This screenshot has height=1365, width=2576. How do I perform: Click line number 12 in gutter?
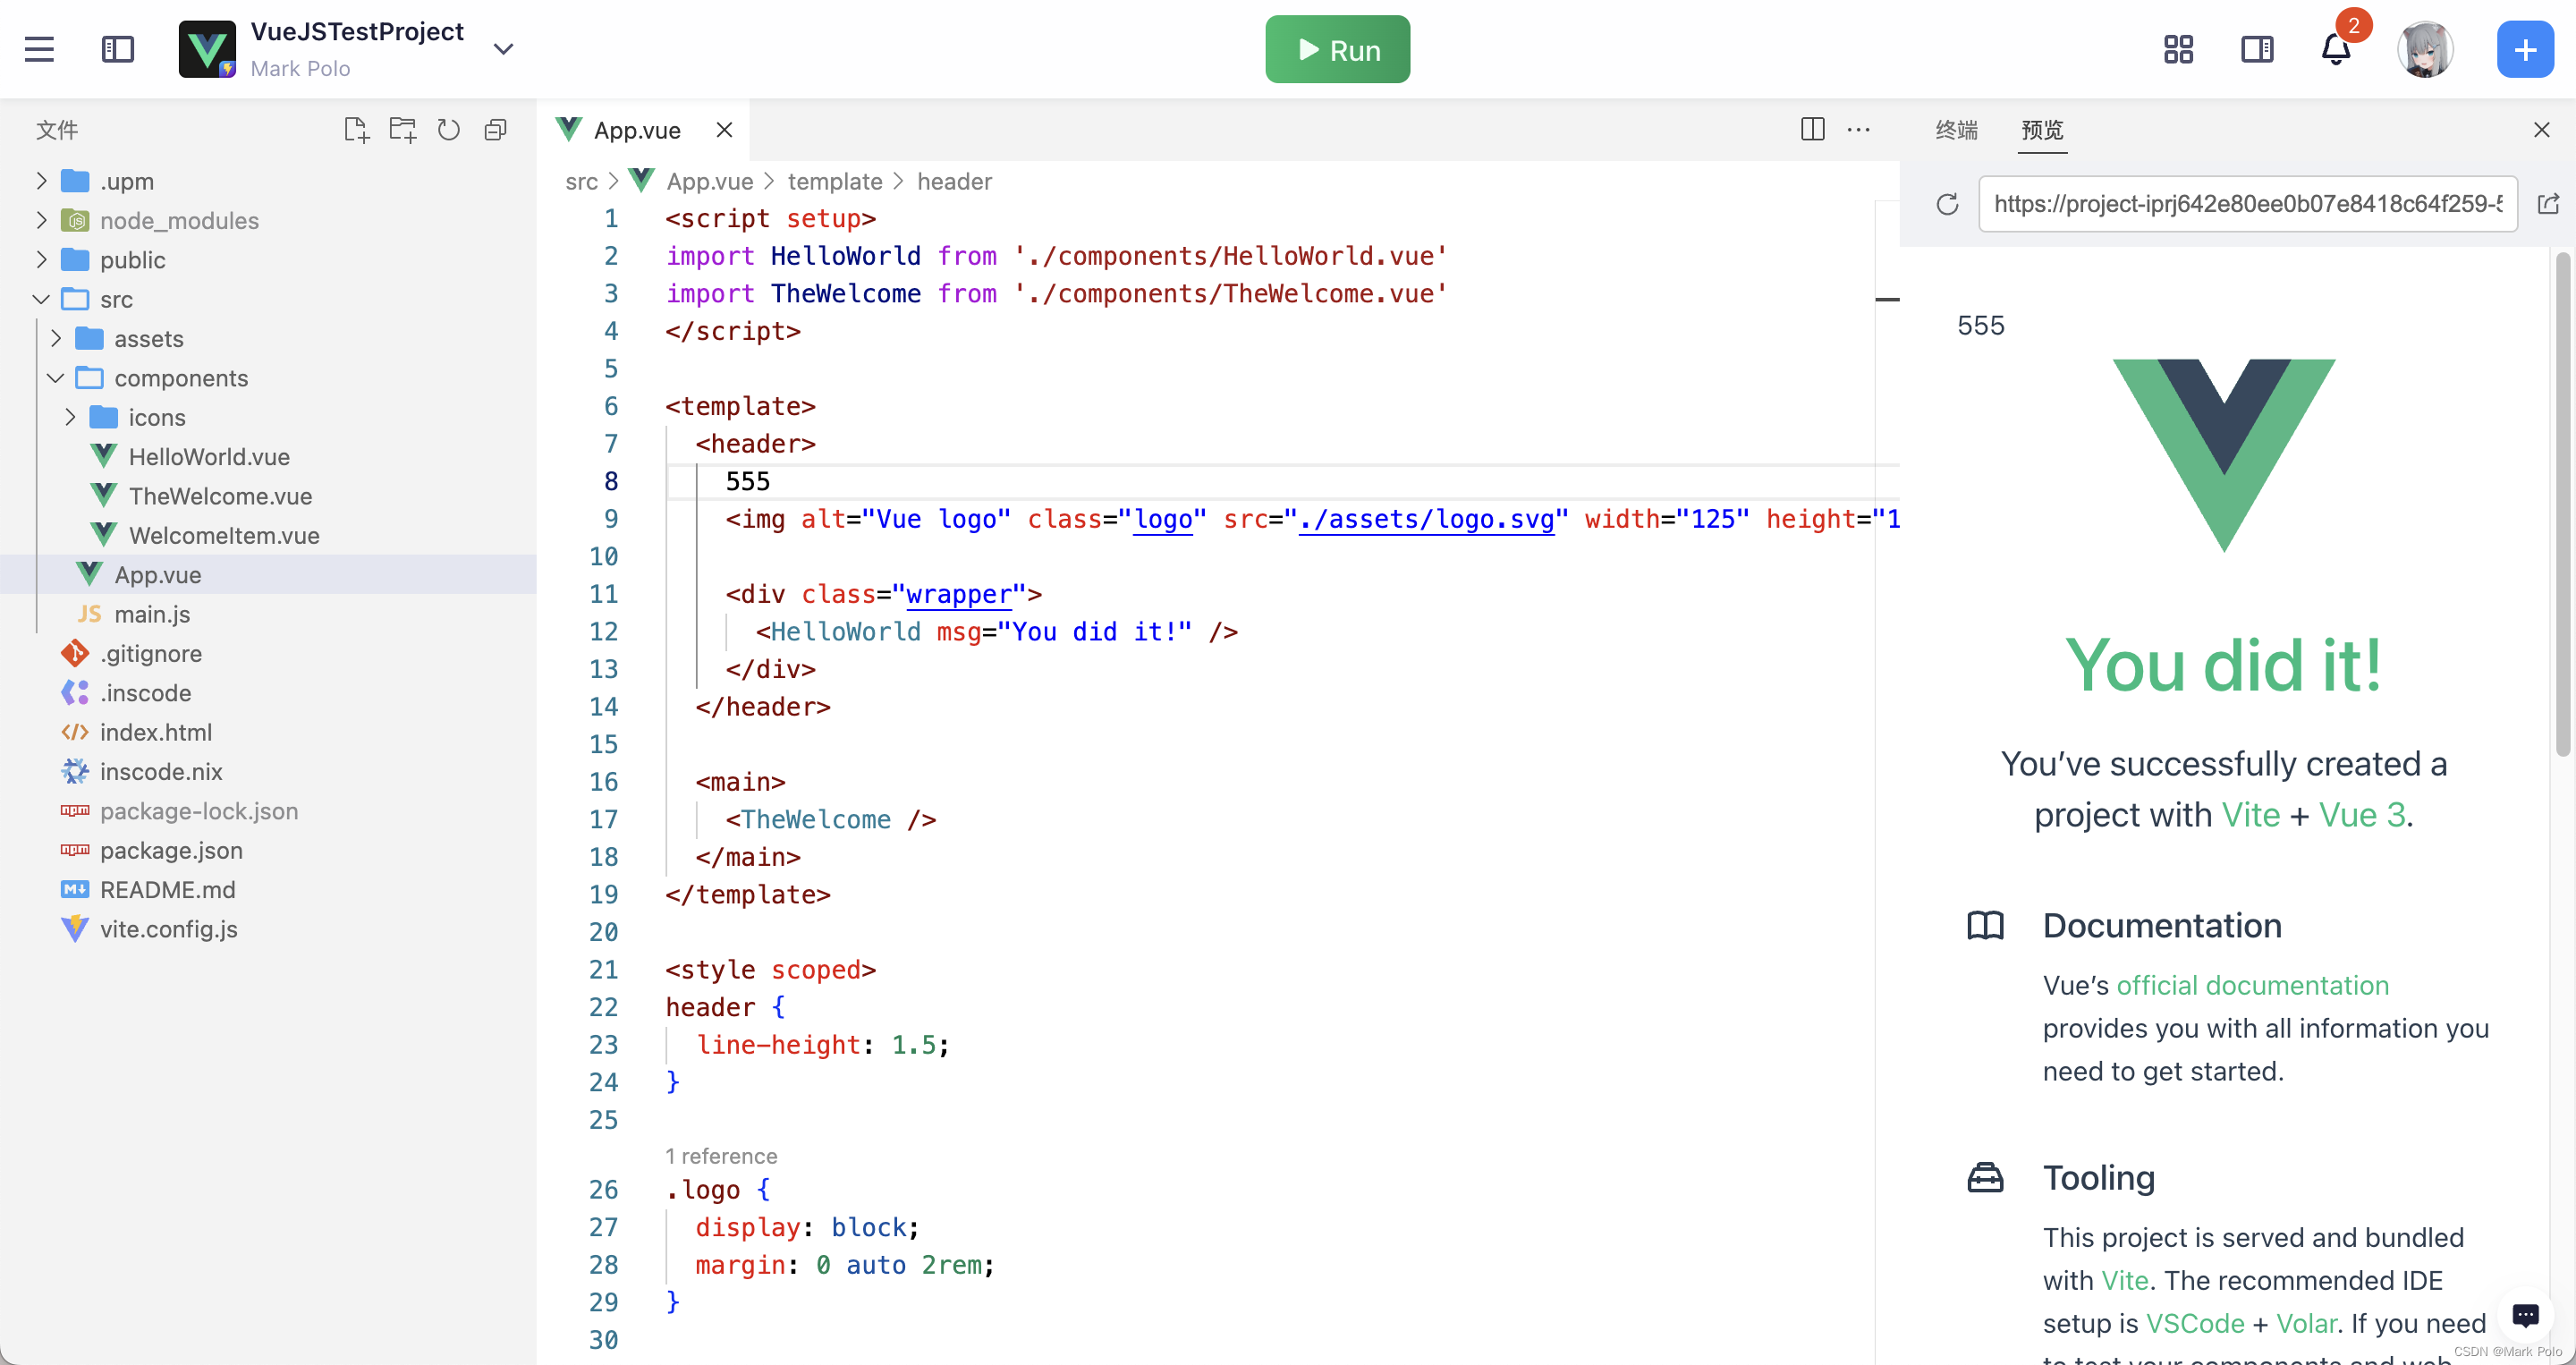click(x=603, y=631)
